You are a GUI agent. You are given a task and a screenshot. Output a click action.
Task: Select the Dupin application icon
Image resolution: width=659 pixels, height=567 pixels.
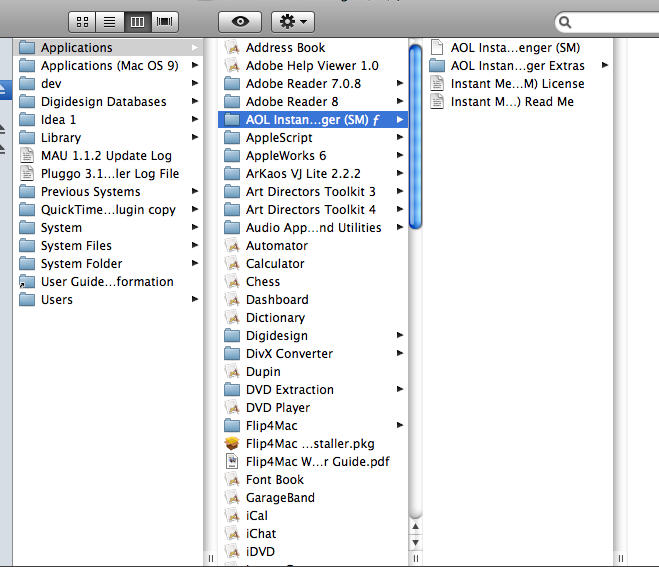[x=232, y=372]
